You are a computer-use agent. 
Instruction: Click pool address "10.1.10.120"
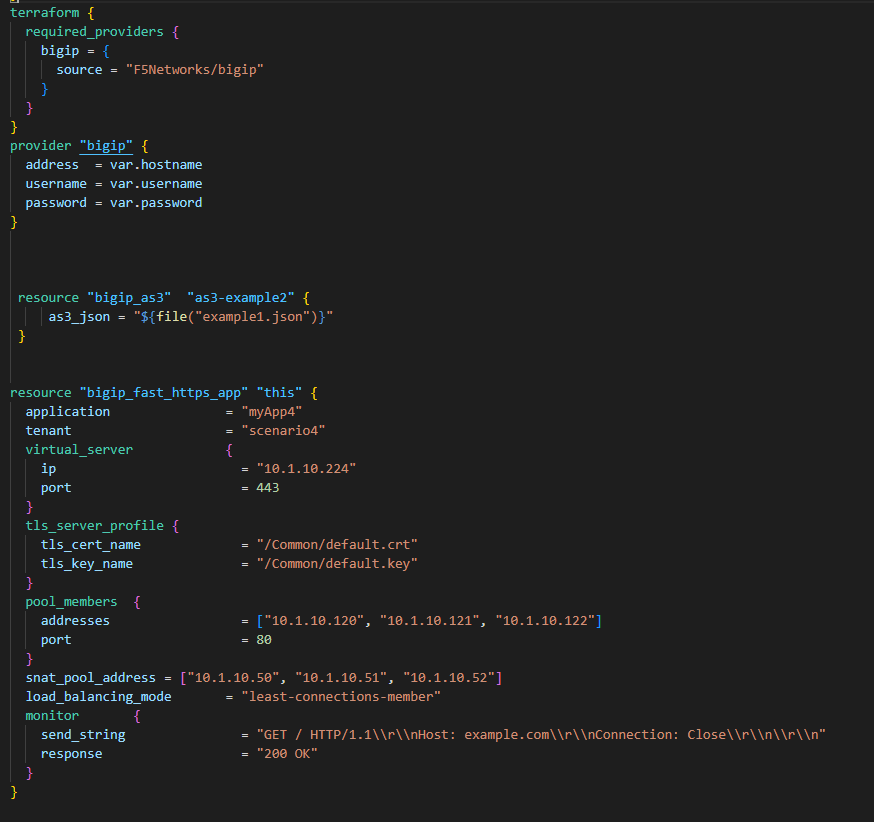[314, 621]
